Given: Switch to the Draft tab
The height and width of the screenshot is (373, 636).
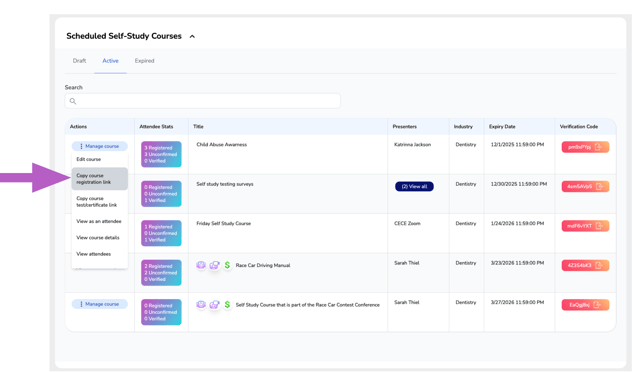Looking at the screenshot, I should click(79, 61).
